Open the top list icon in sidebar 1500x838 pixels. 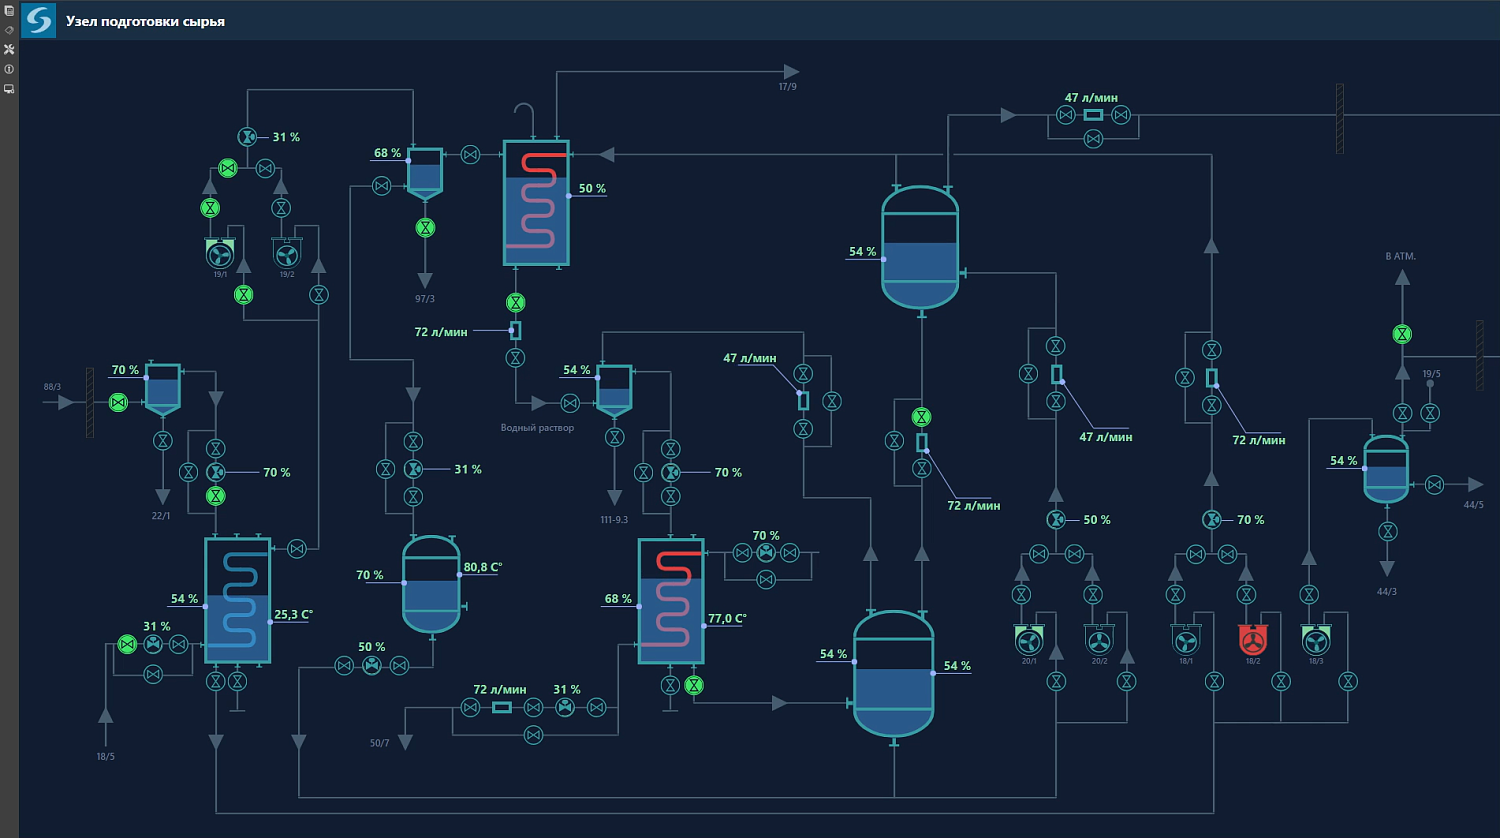click(x=9, y=11)
